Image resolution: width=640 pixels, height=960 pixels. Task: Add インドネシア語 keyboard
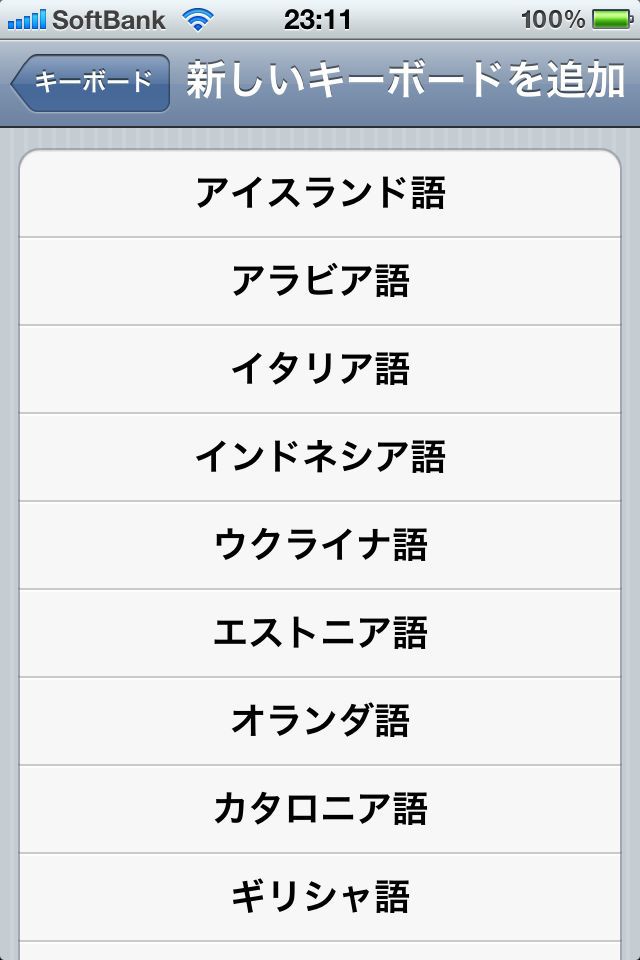click(320, 457)
